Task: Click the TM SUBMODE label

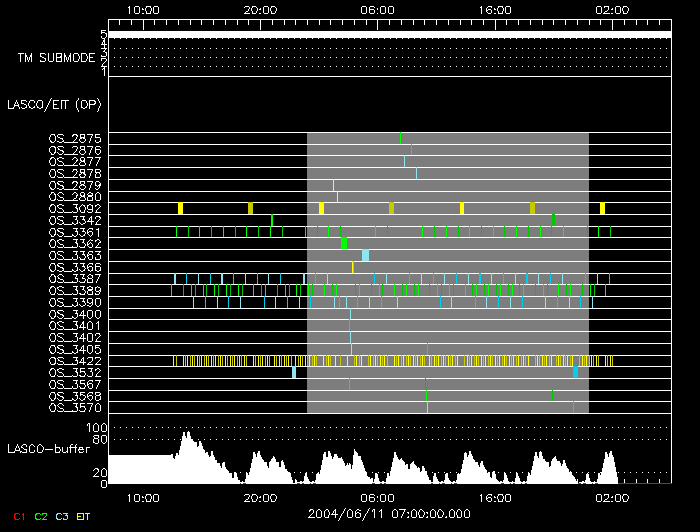Action: [x=56, y=58]
